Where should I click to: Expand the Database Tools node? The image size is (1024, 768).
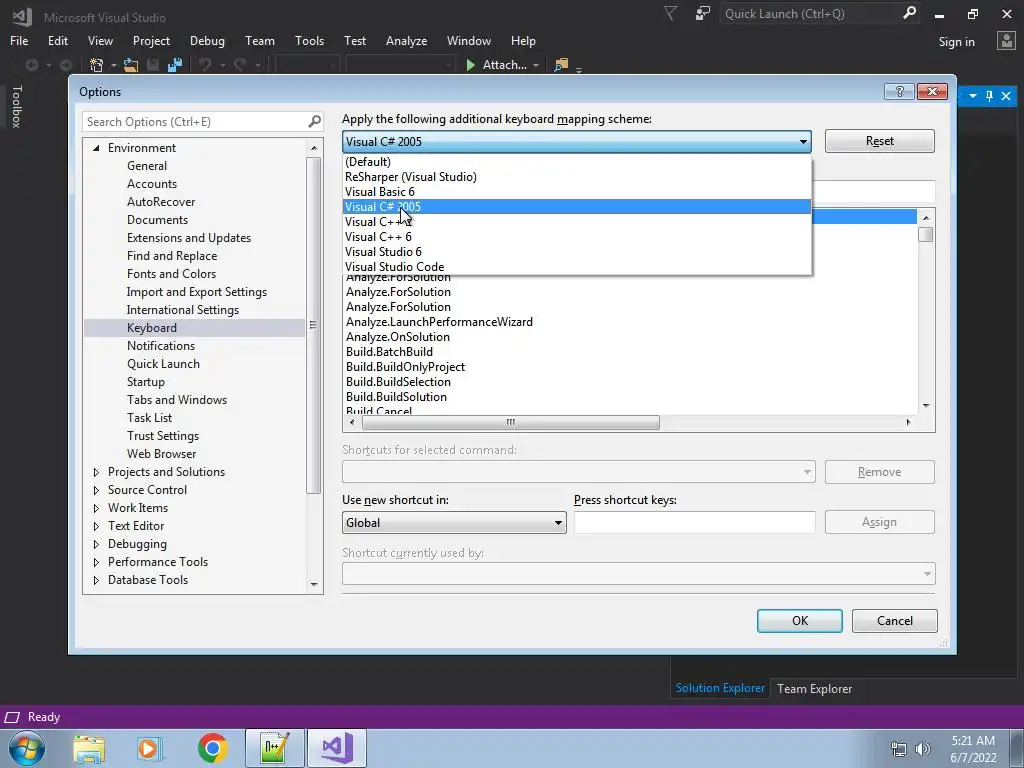coord(96,580)
